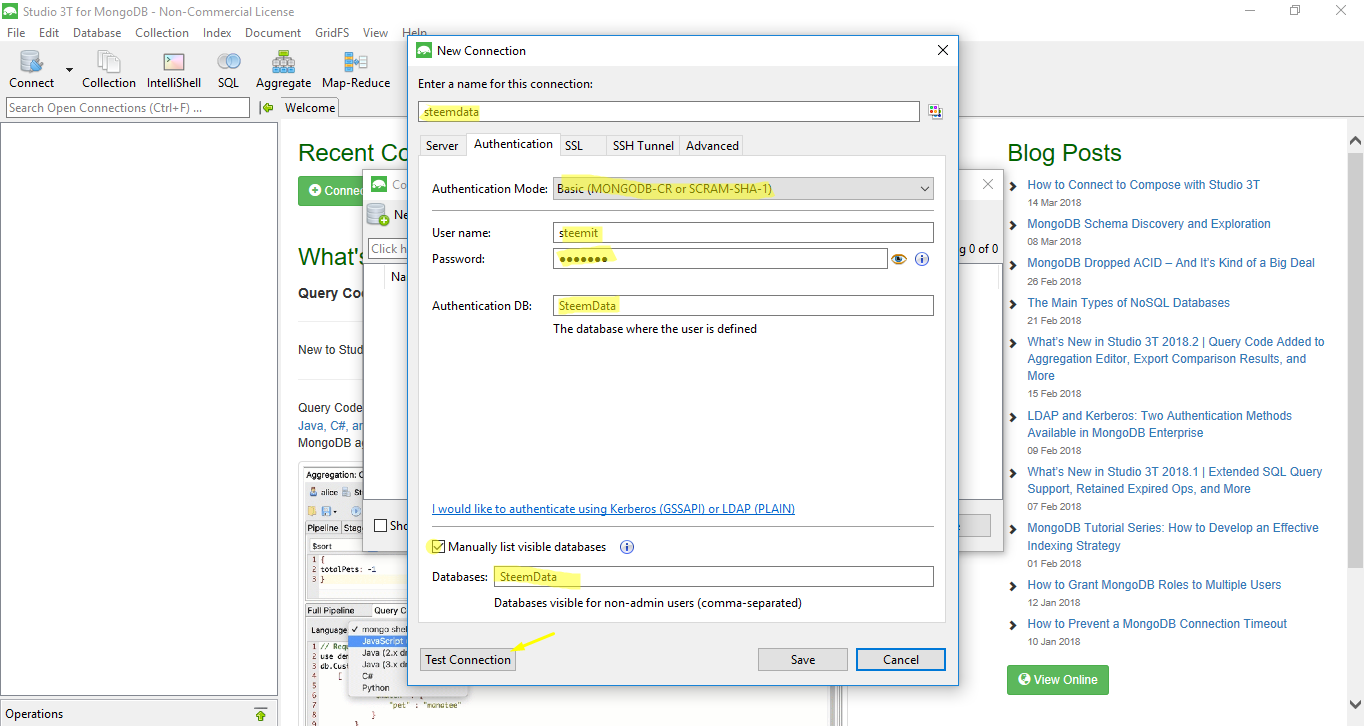
Task: Open the Database menu
Action: coord(97,33)
